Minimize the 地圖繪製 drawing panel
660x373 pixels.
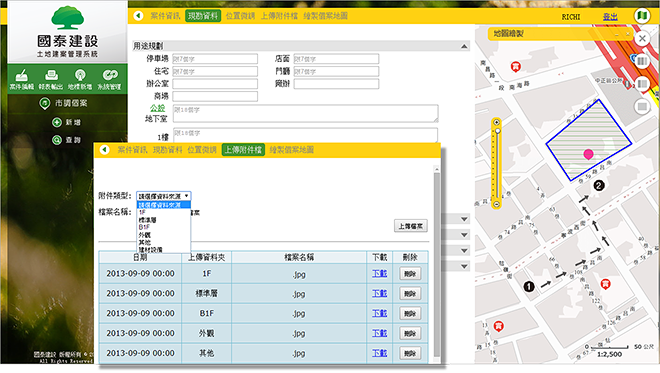coord(617,35)
